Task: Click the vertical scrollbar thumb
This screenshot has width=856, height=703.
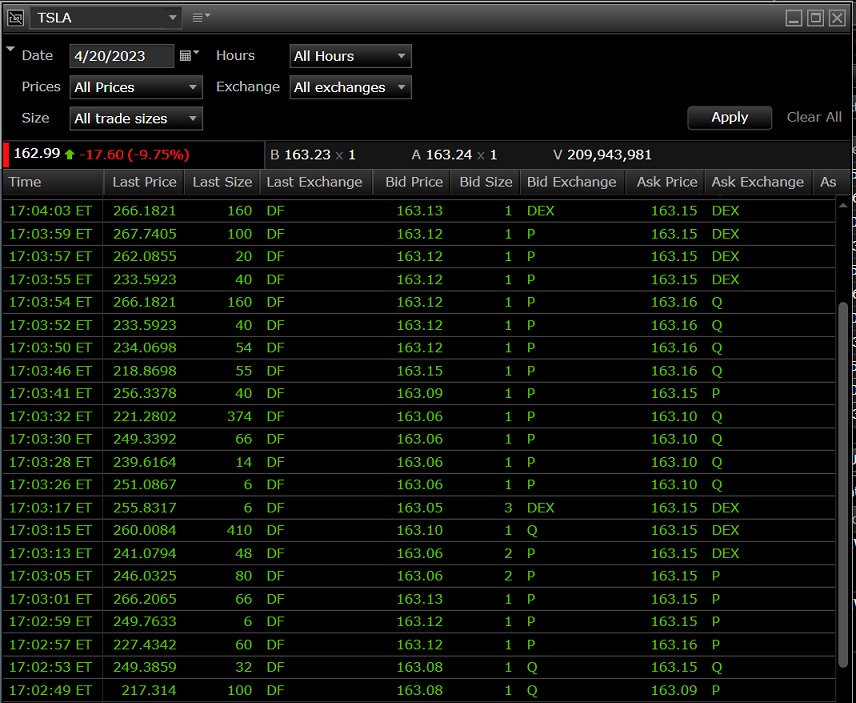Action: [x=843, y=484]
